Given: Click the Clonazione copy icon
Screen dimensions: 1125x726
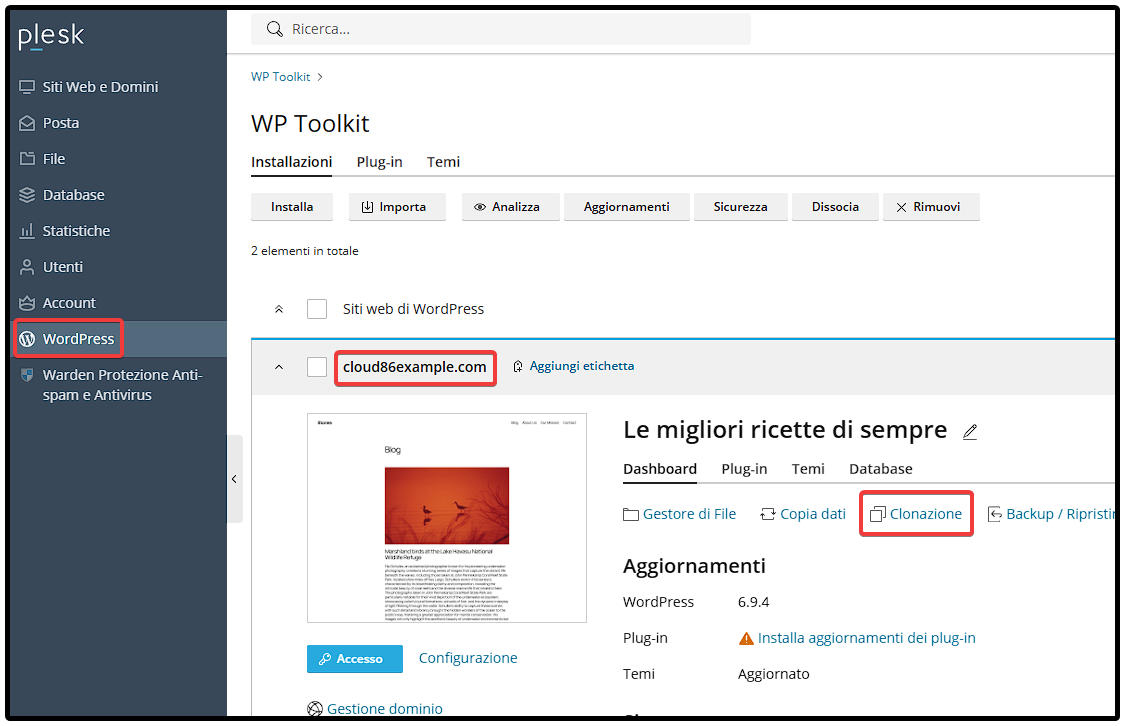Looking at the screenshot, I should click(877, 514).
